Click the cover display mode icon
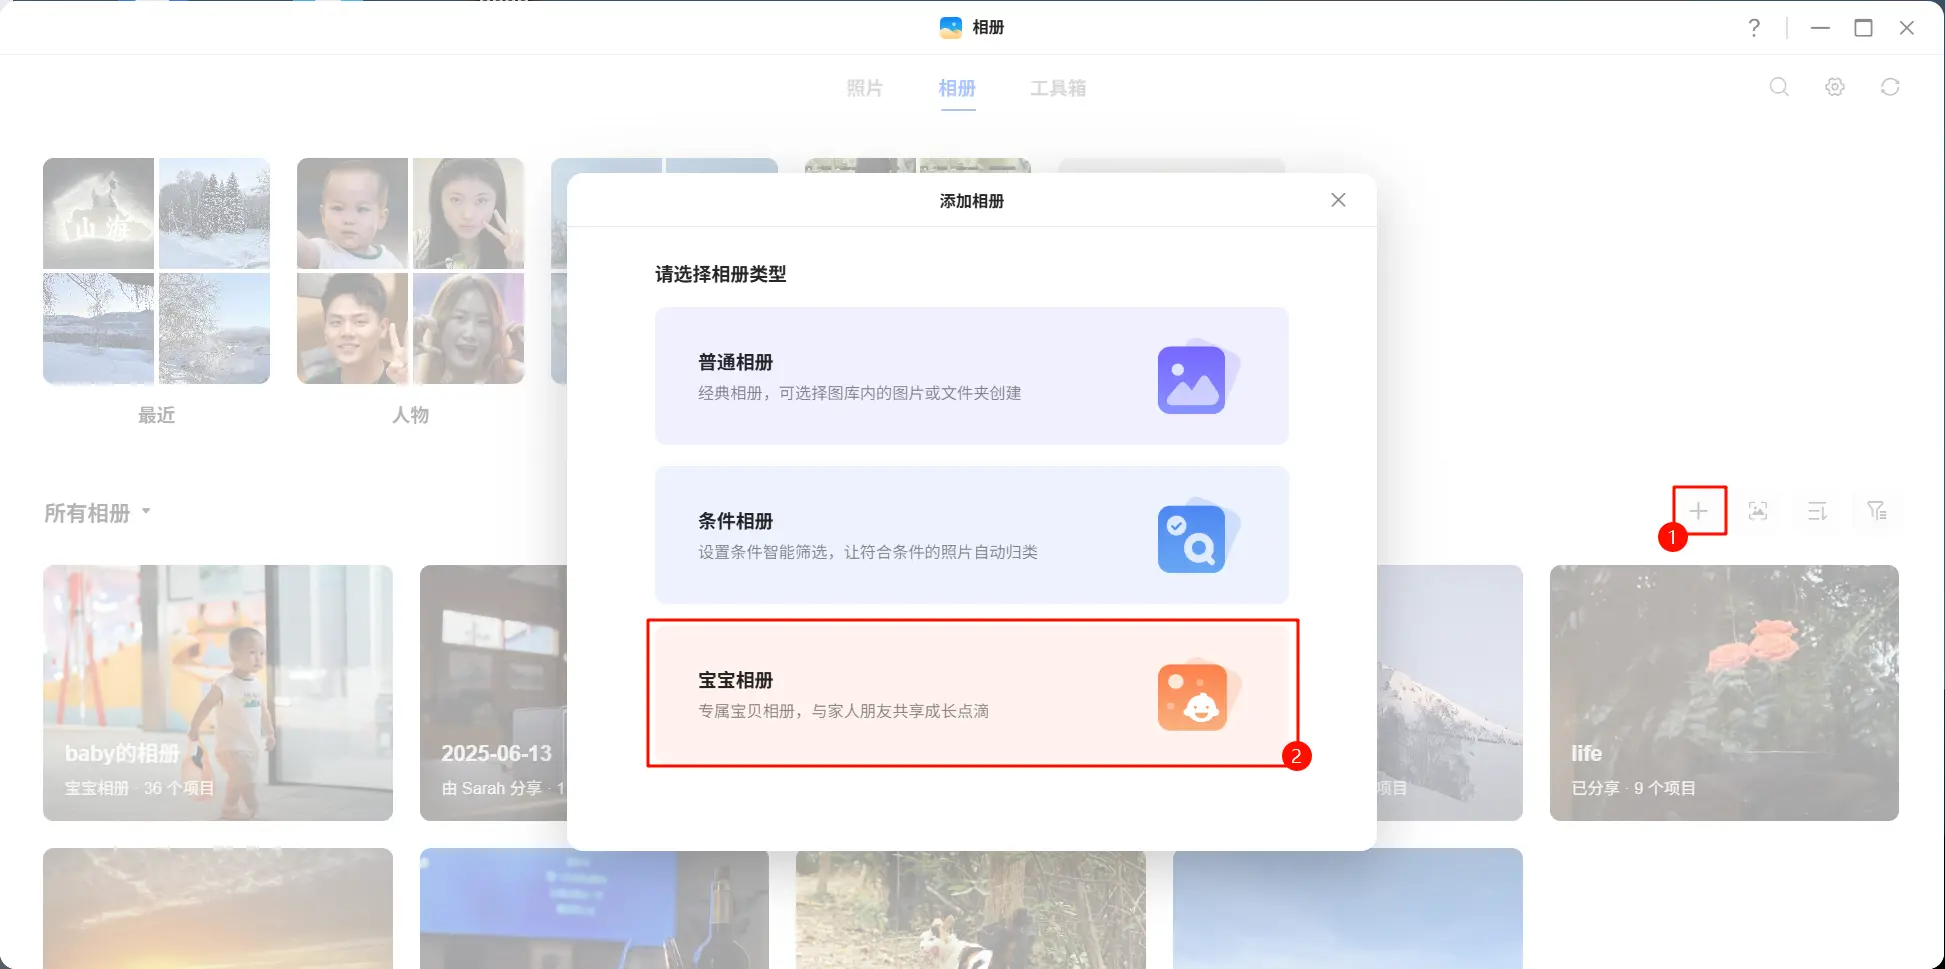1945x969 pixels. point(1757,511)
